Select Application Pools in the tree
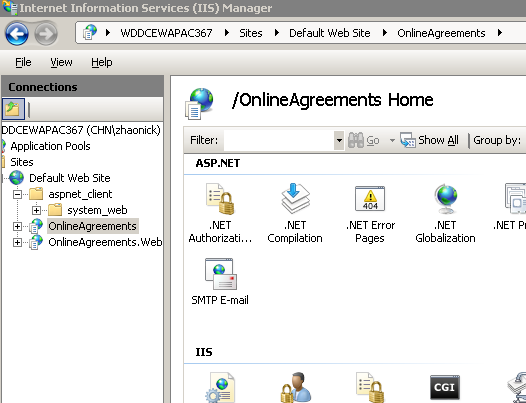526x403 pixels. (x=50, y=146)
